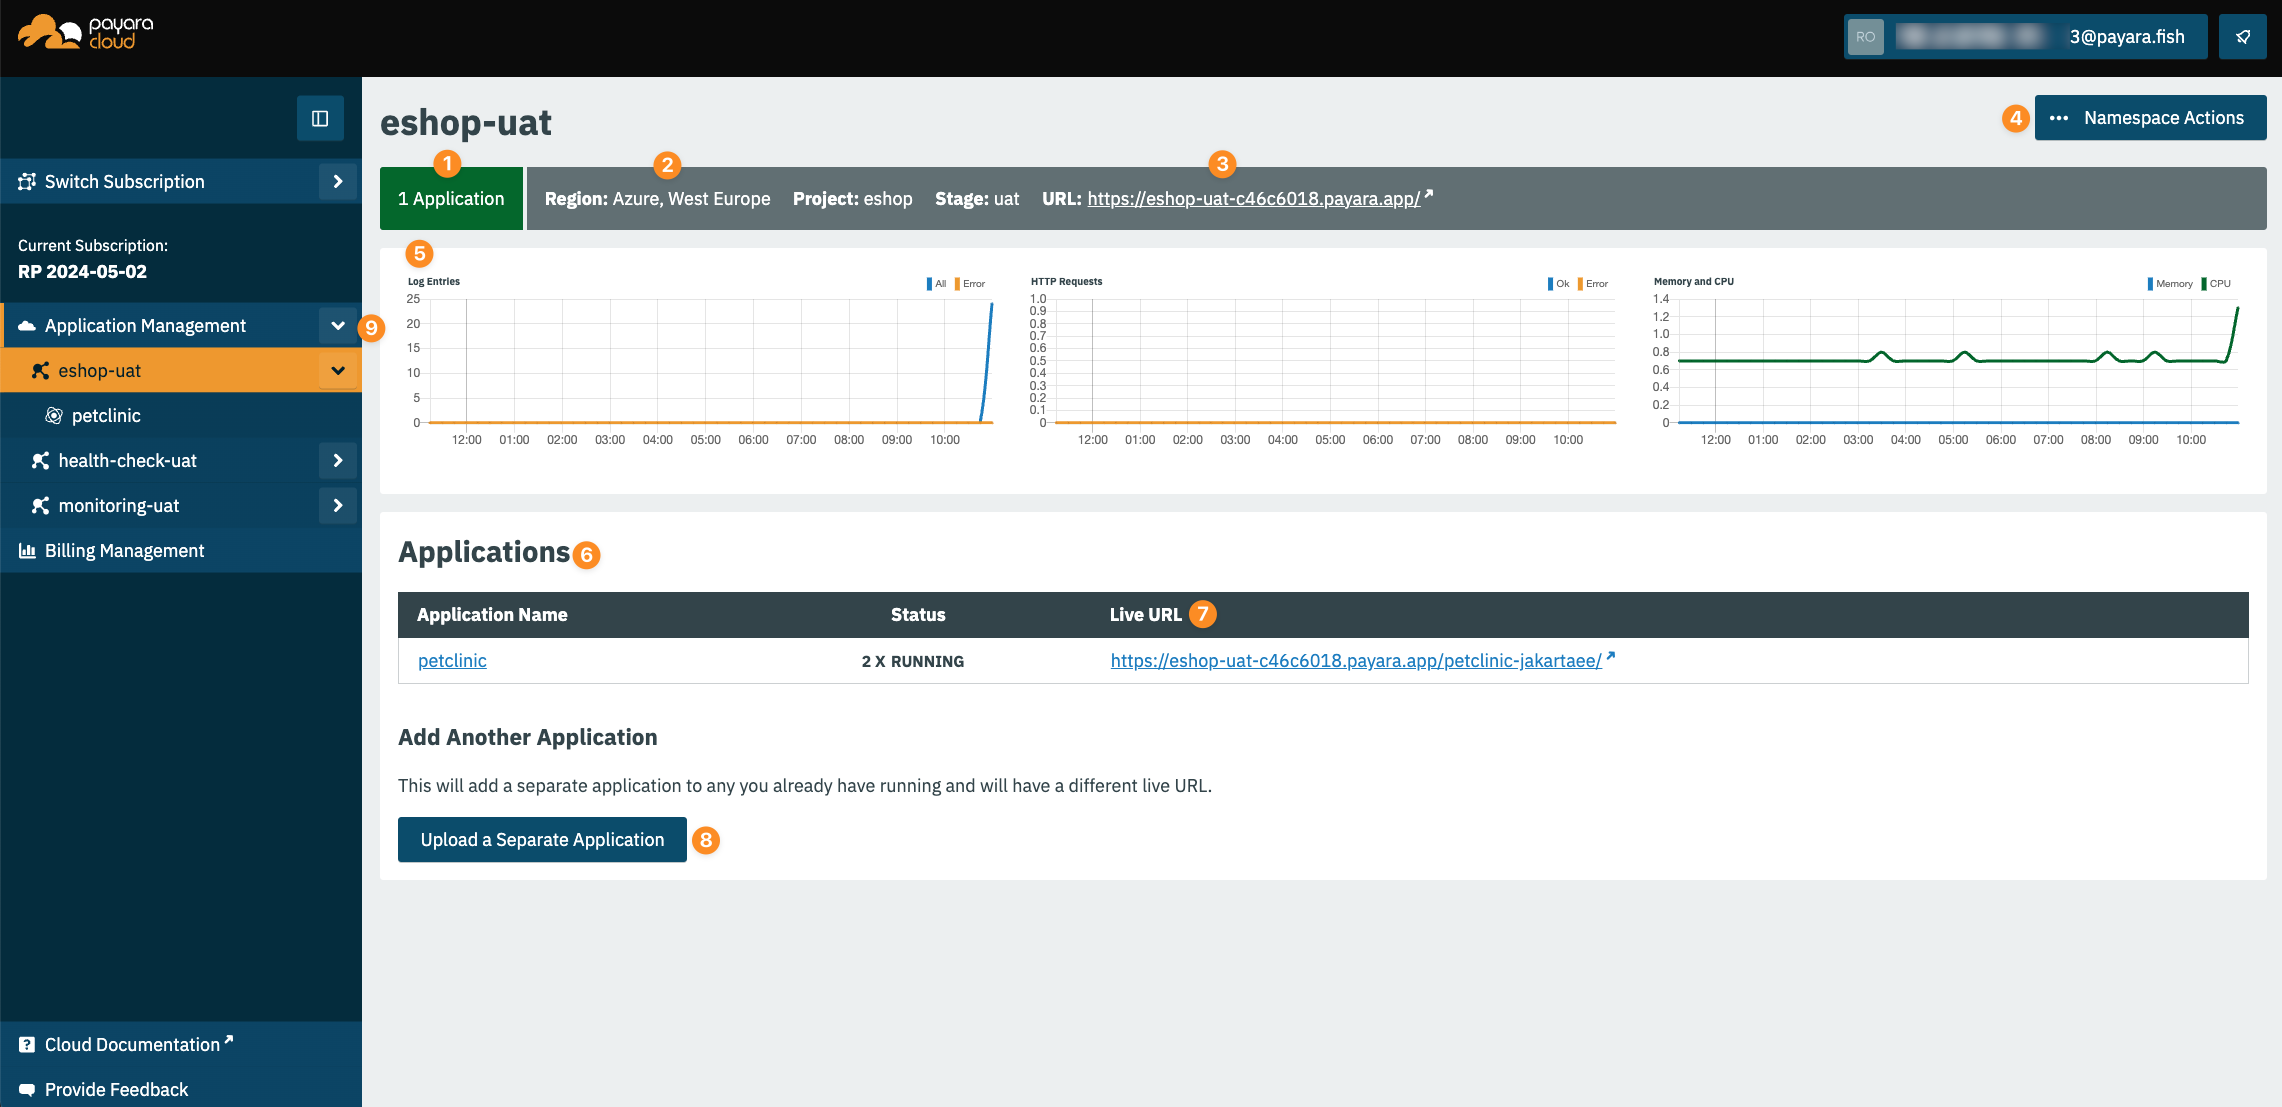Toggle the Memory color swatch in the legend
The image size is (2282, 1107).
click(x=2151, y=284)
